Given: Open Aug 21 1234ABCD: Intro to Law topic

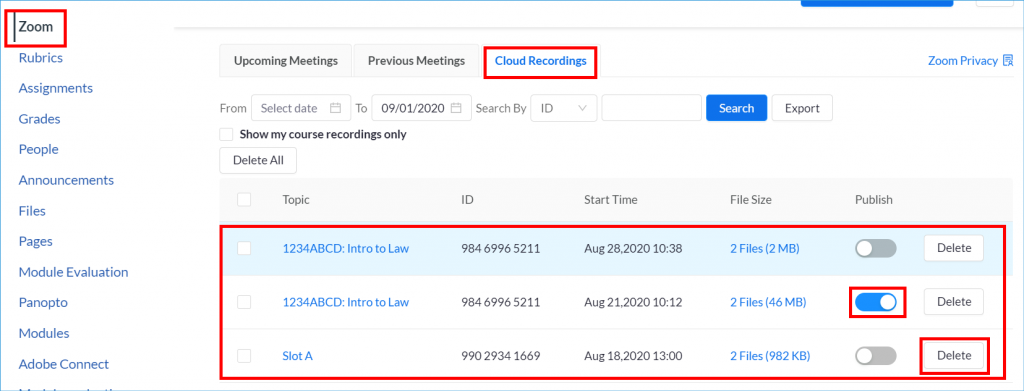Looking at the screenshot, I should pos(345,302).
